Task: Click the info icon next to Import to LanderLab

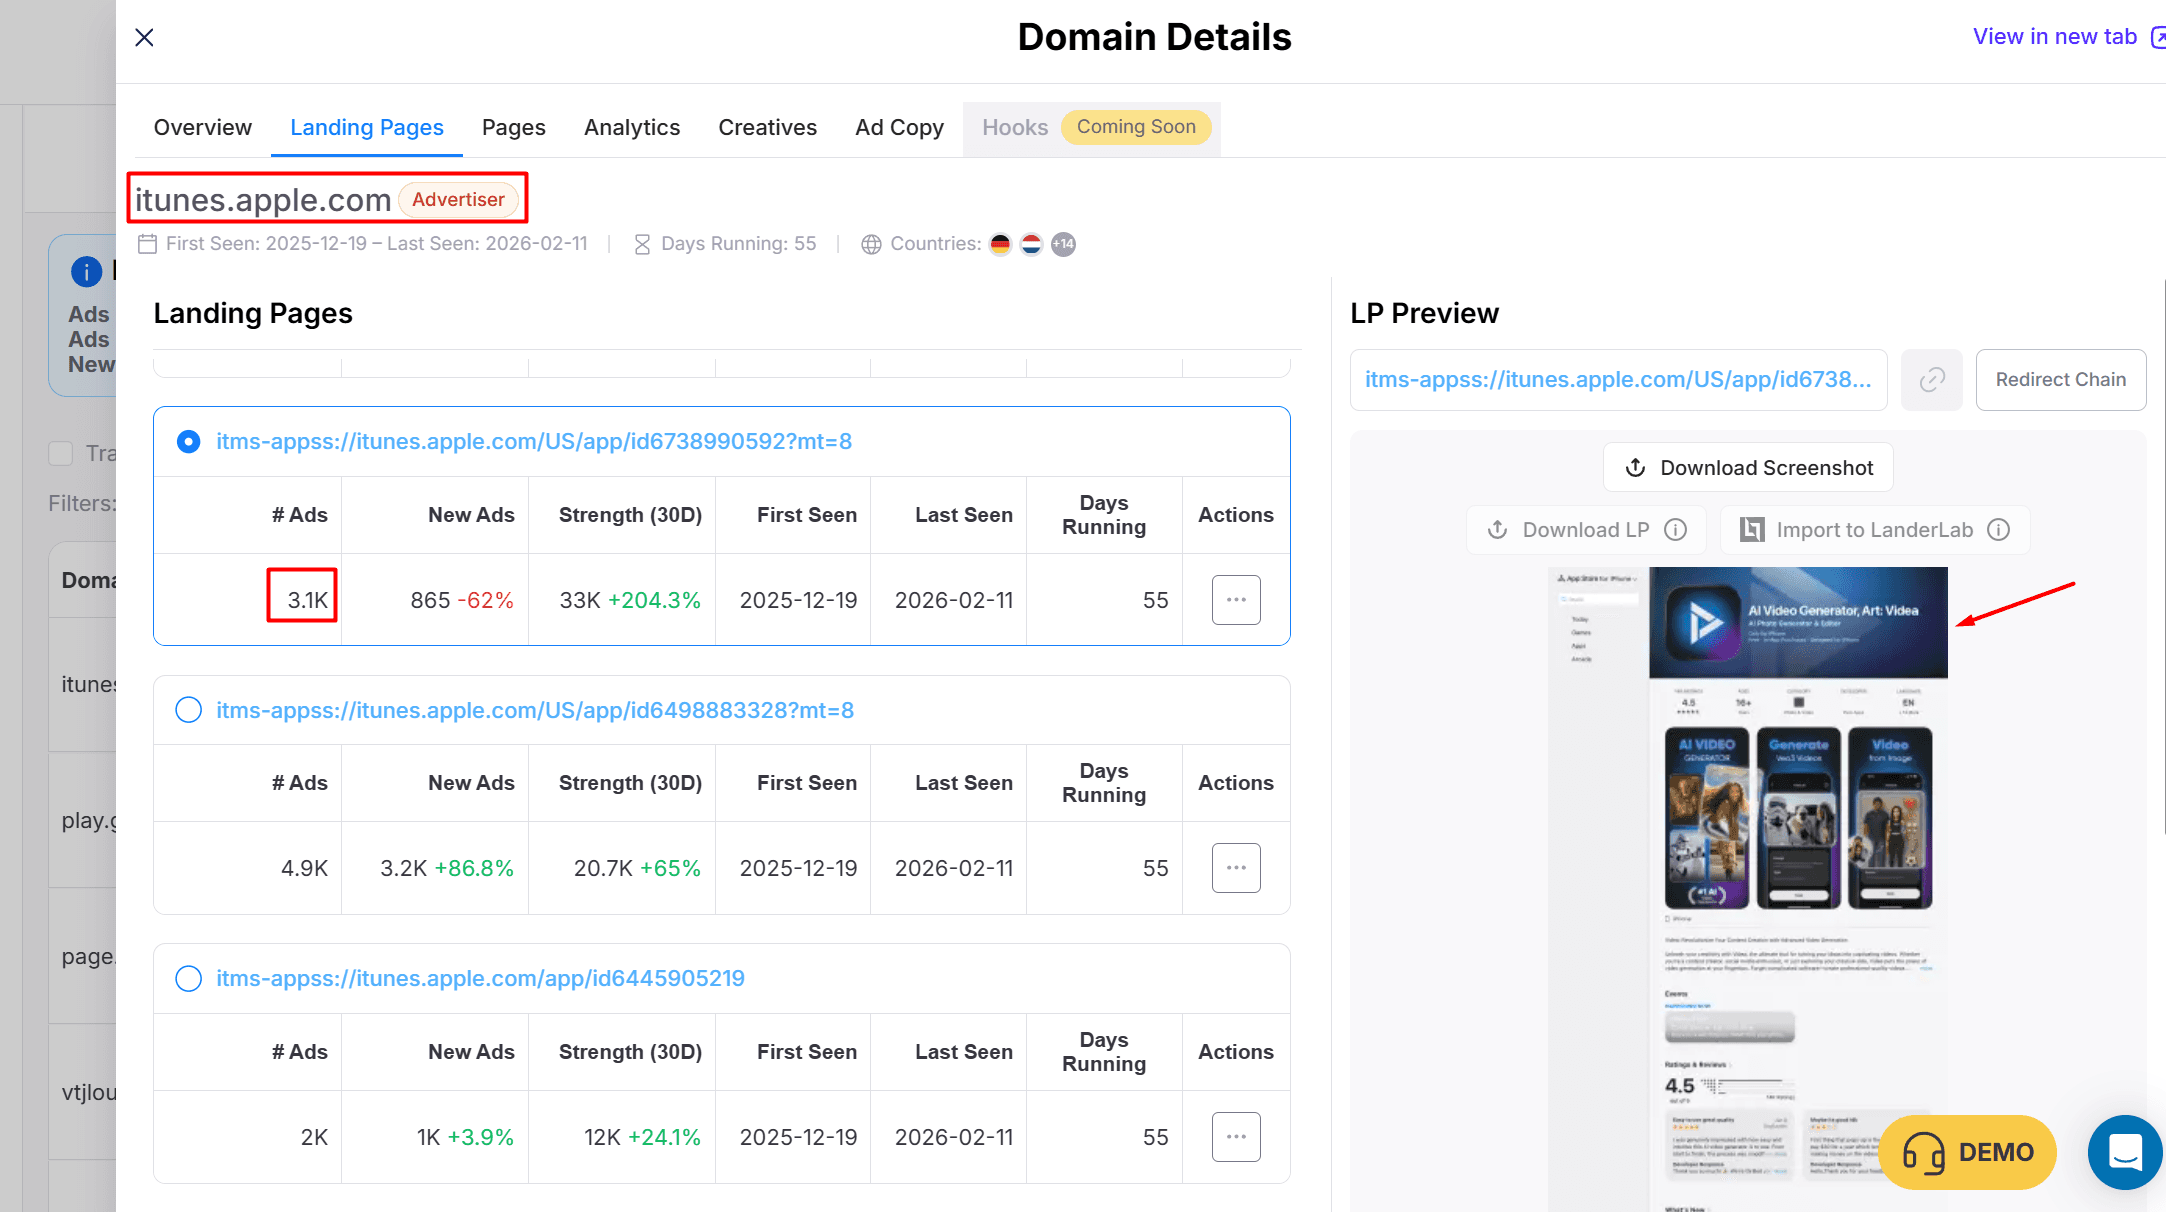Action: click(x=1998, y=530)
